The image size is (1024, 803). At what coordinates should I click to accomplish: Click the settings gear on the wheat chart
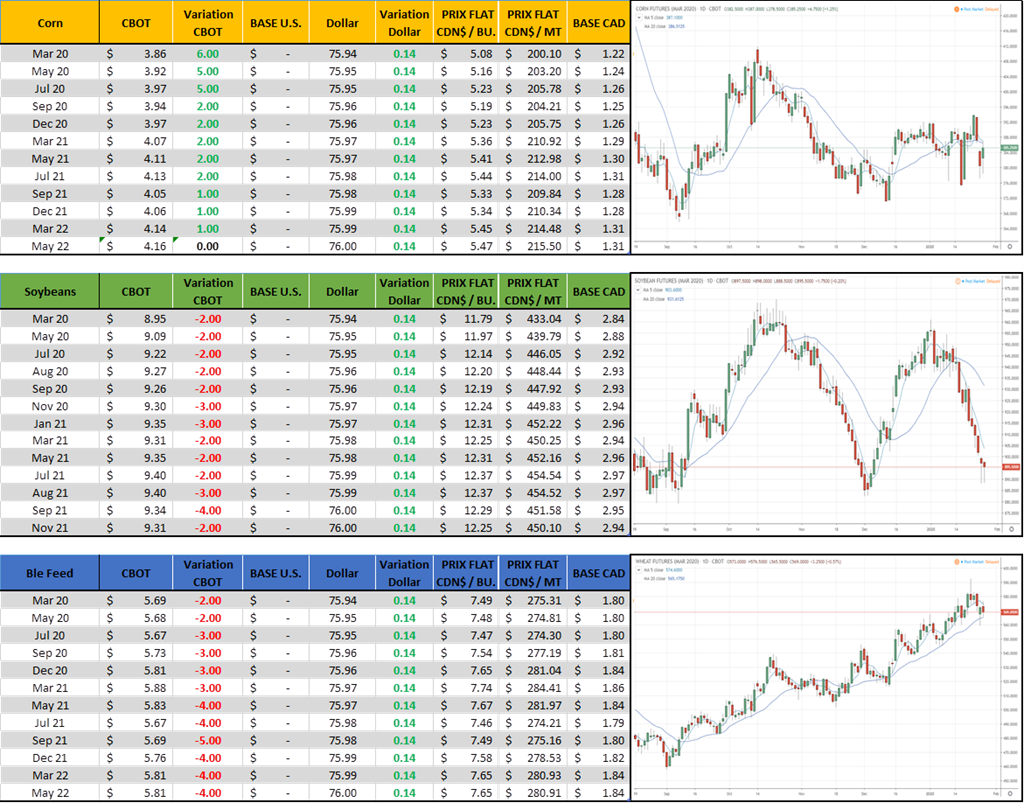(1010, 792)
